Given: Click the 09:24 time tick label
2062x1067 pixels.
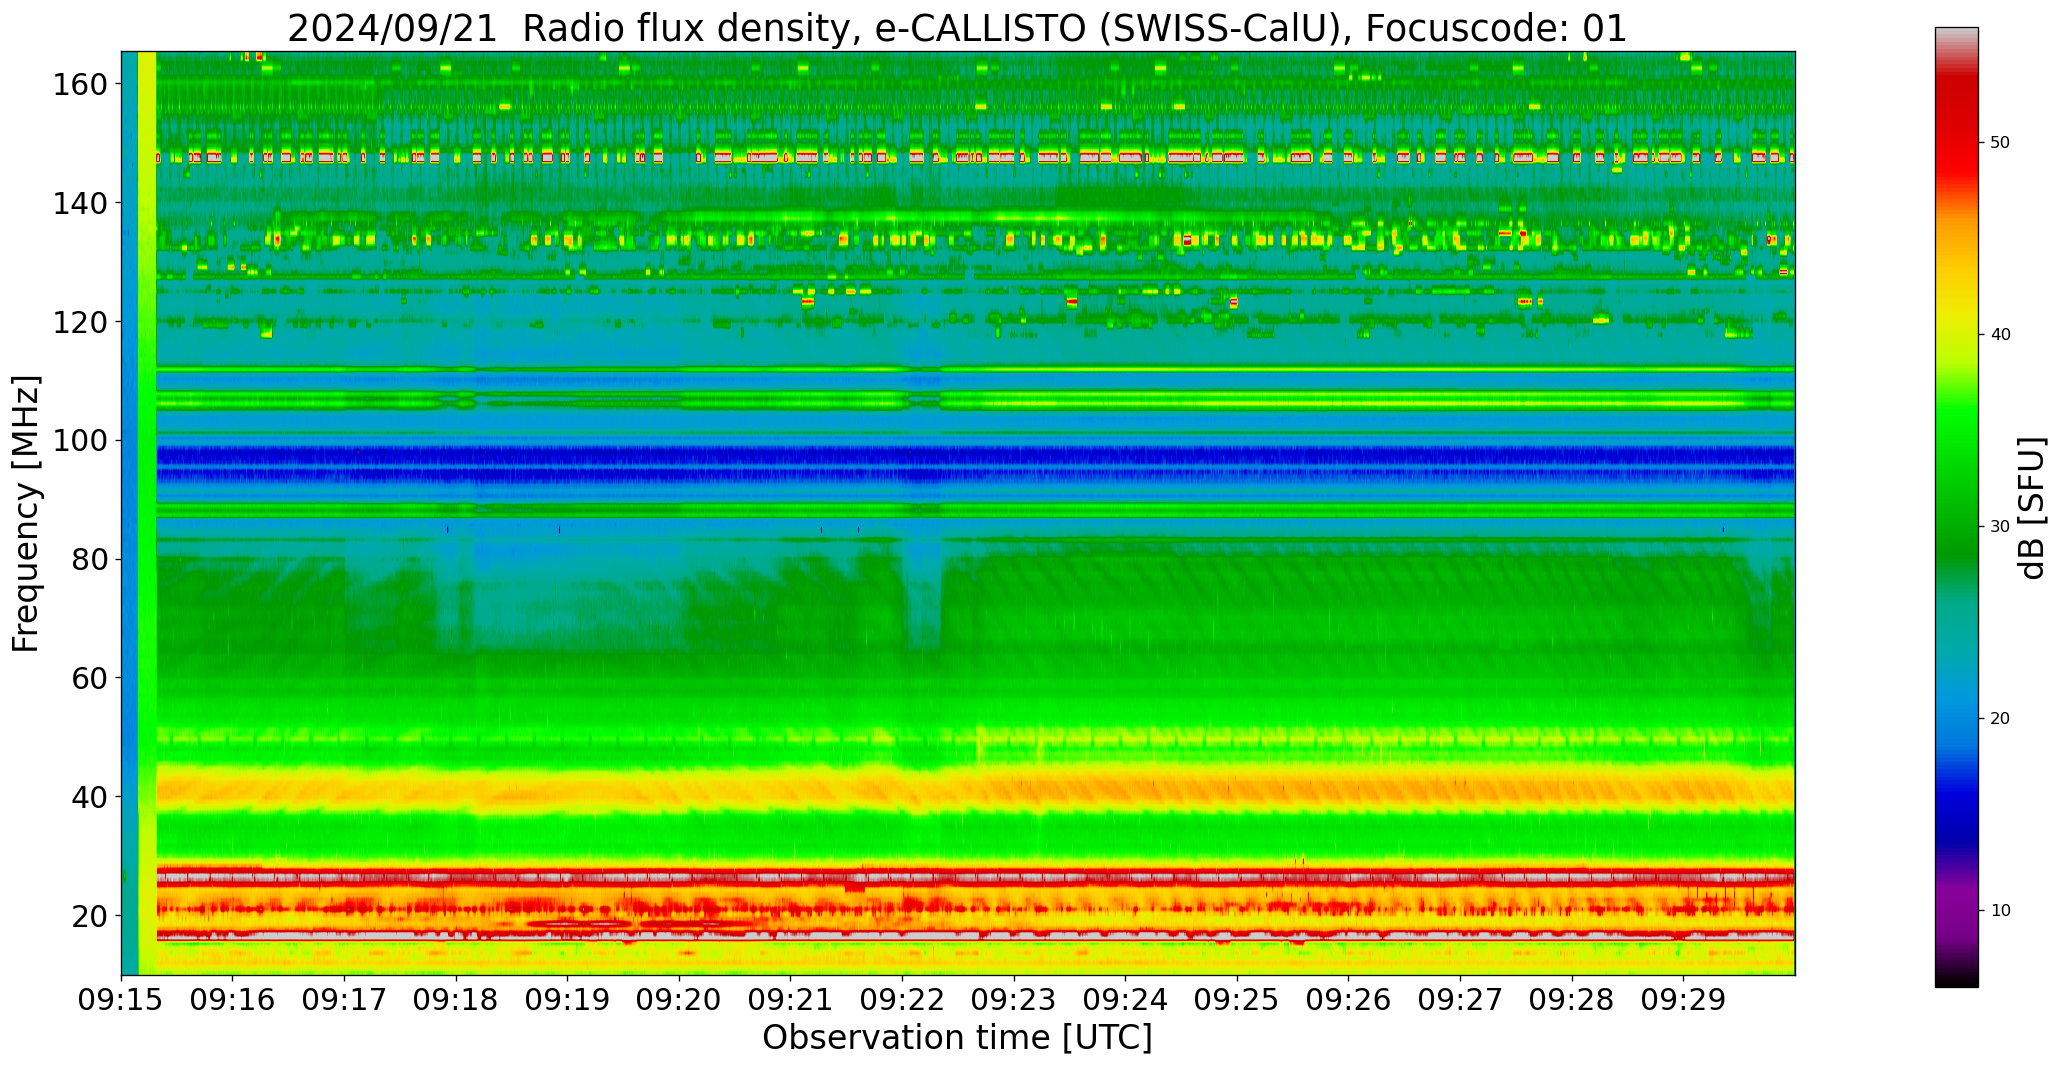Looking at the screenshot, I should click(1125, 1001).
